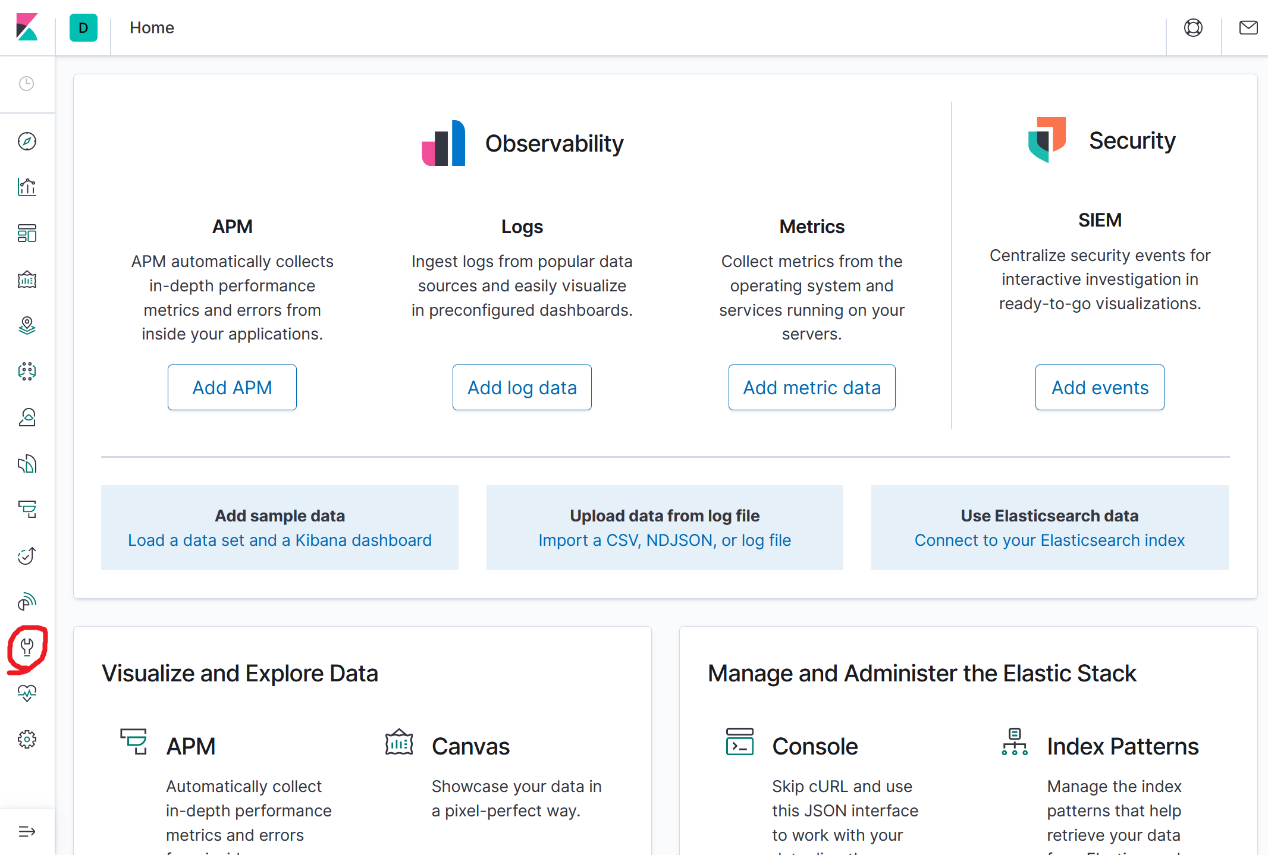
Task: Follow Connect to your Elasticsearch index link
Action: [x=1050, y=540]
